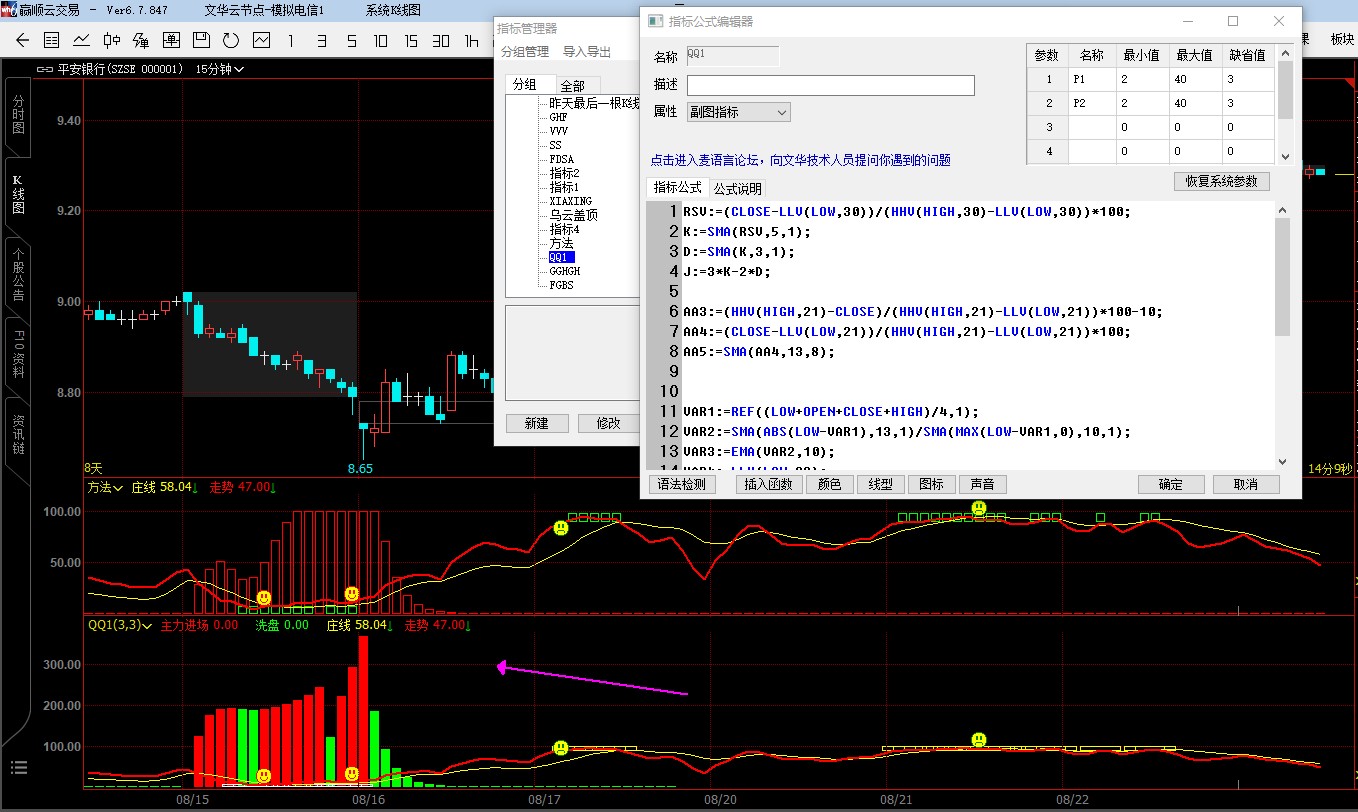Select GGHGH in the indicator tree
The height and width of the screenshot is (812, 1358).
[x=564, y=271]
